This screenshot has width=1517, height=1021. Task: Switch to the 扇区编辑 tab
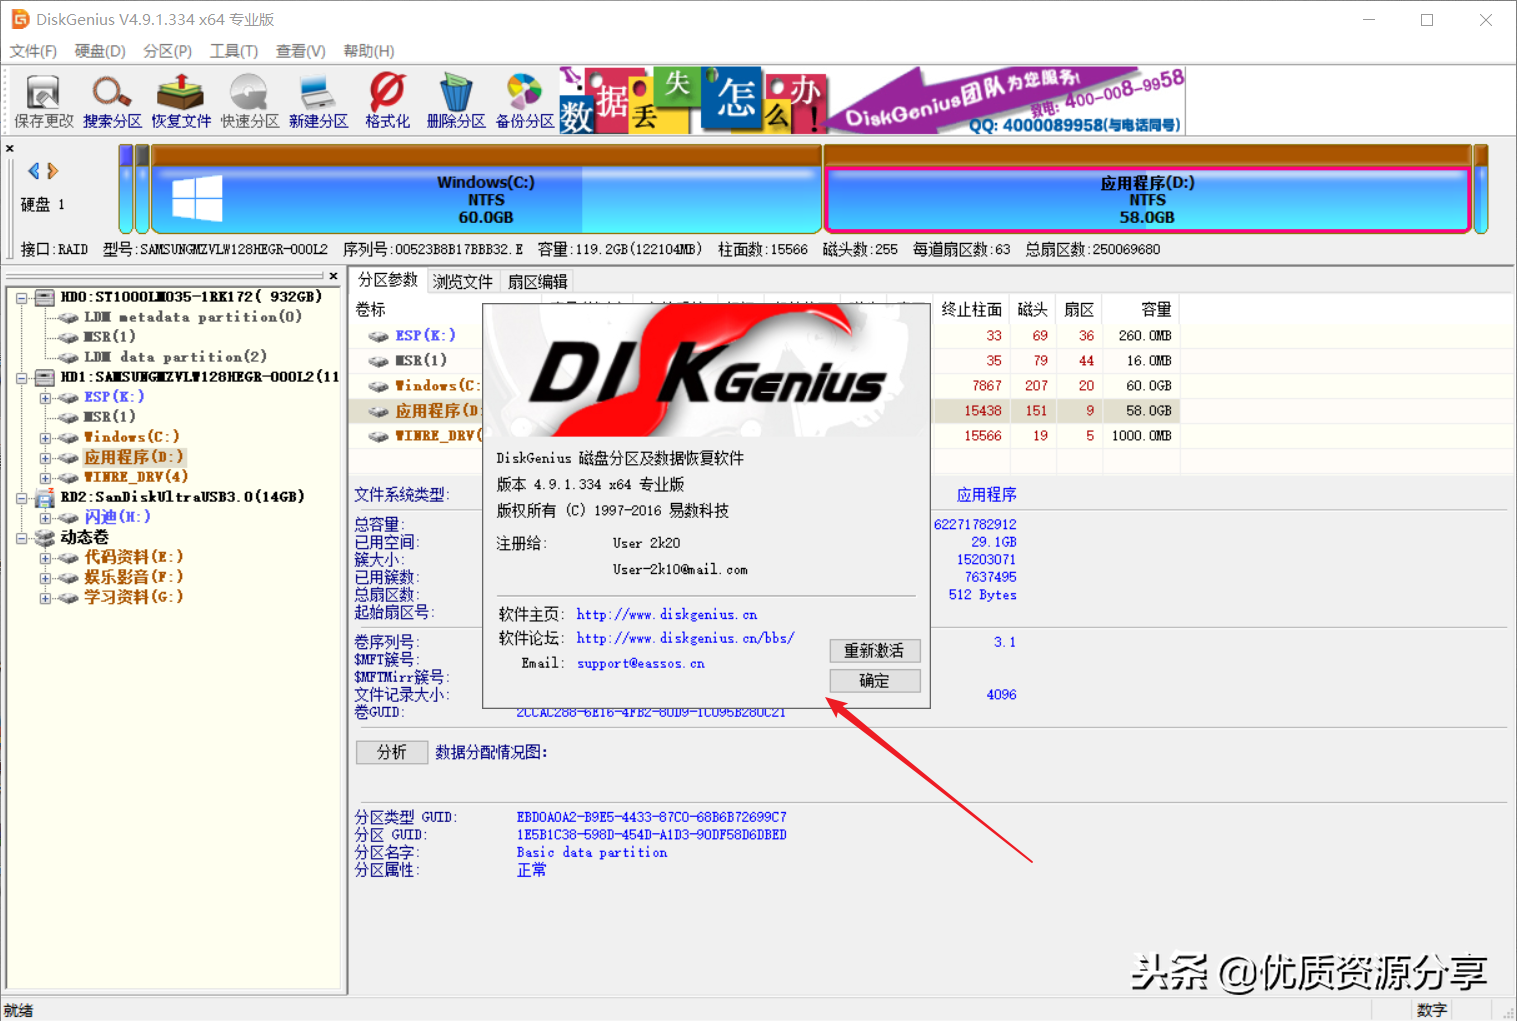point(537,281)
